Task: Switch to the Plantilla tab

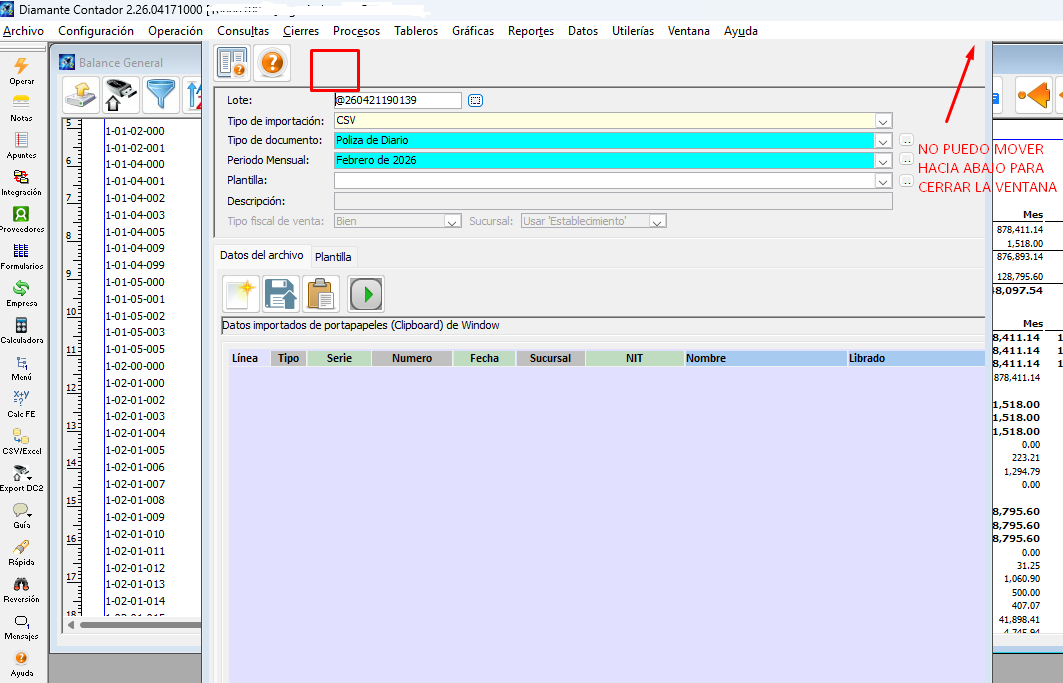Action: [333, 257]
